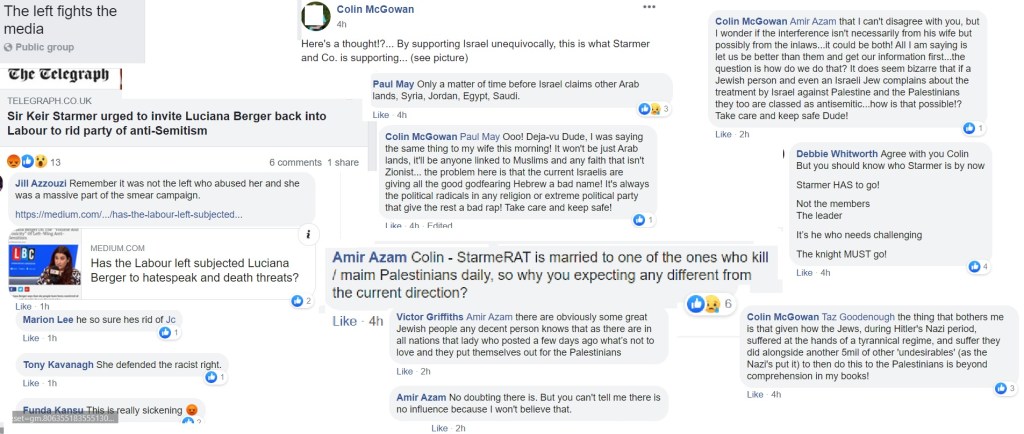Open the three-dot options menu on Colin McGowan's post
Viewport: 1024px width, 434px height.
[x=650, y=6]
